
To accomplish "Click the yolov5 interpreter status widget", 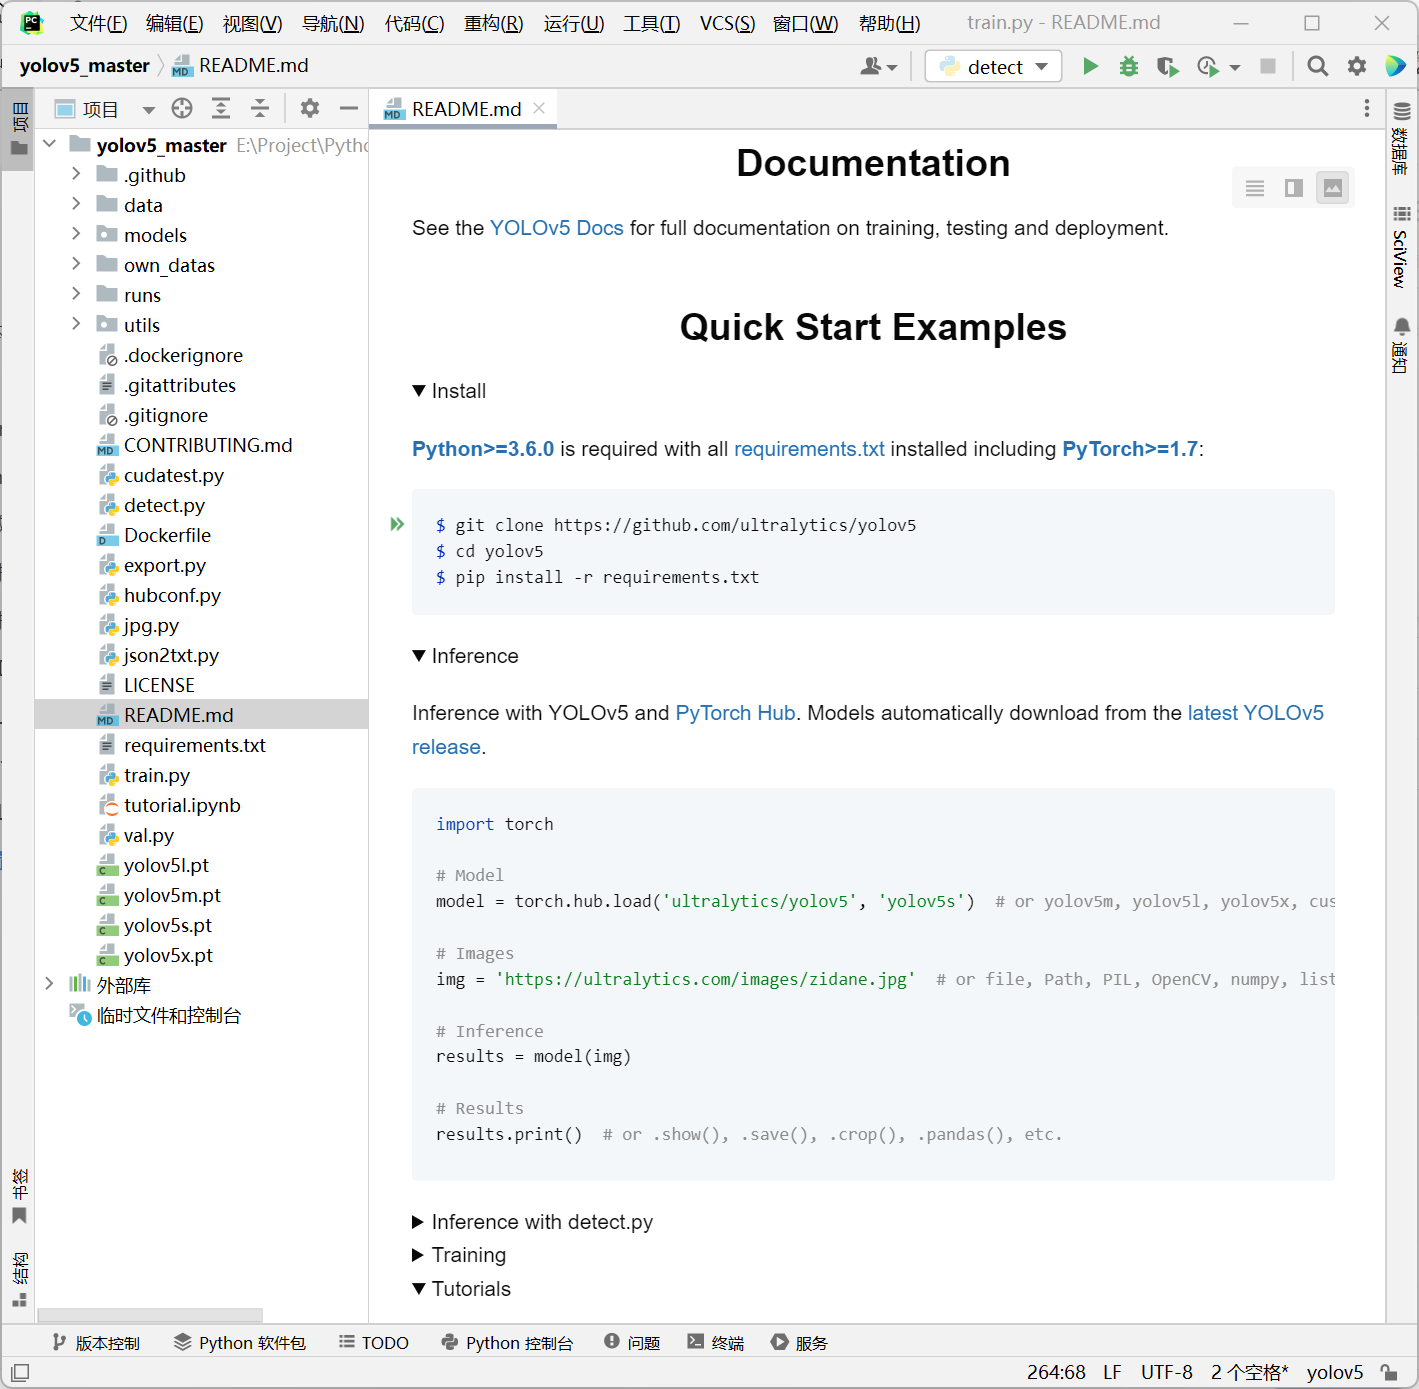I will (x=1335, y=1372).
